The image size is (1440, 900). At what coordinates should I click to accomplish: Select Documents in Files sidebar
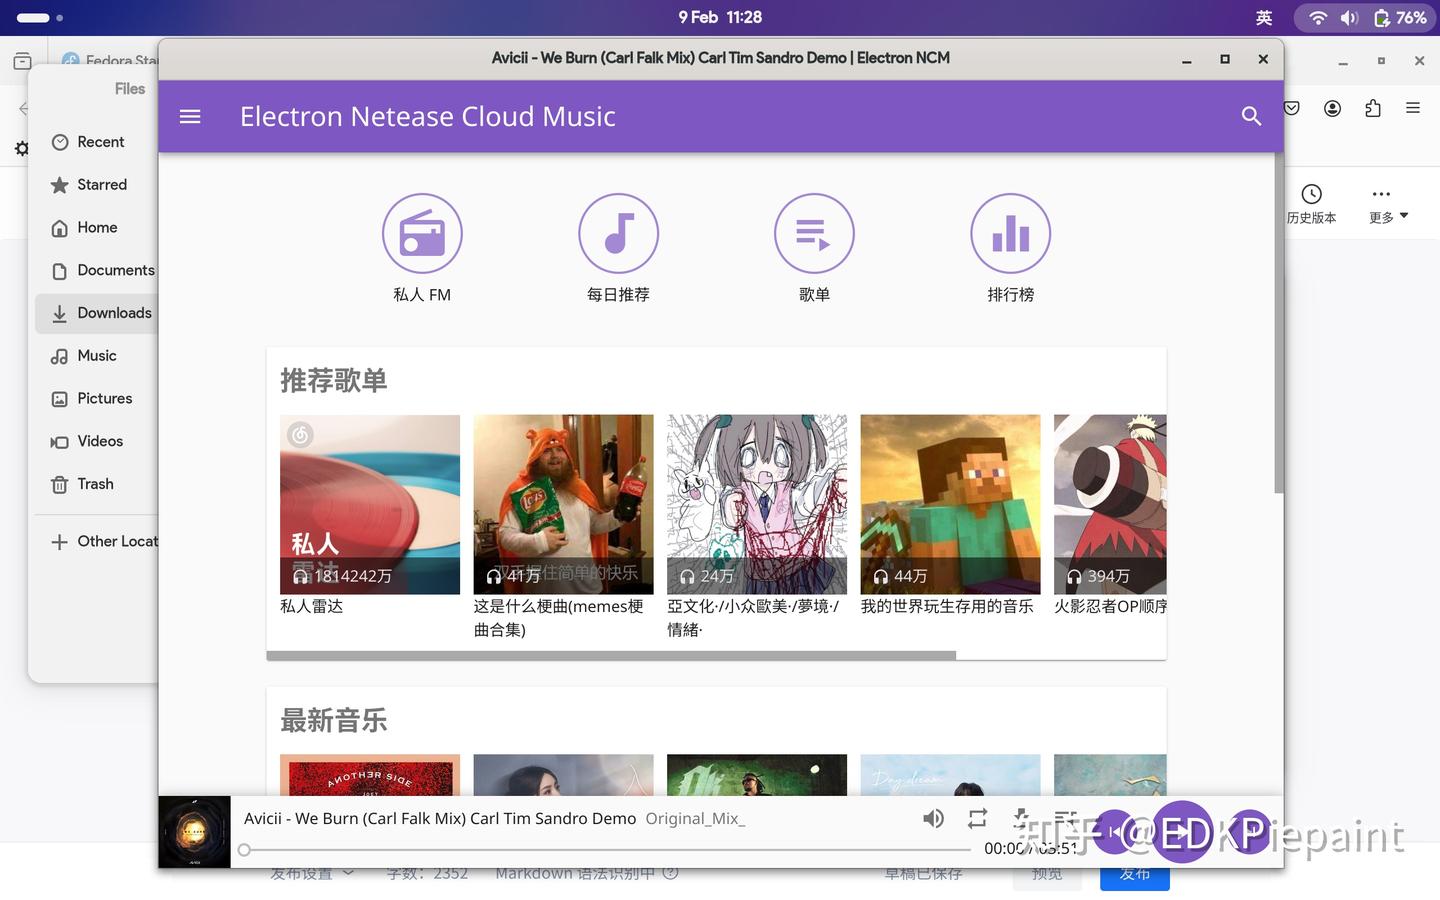tap(96, 270)
